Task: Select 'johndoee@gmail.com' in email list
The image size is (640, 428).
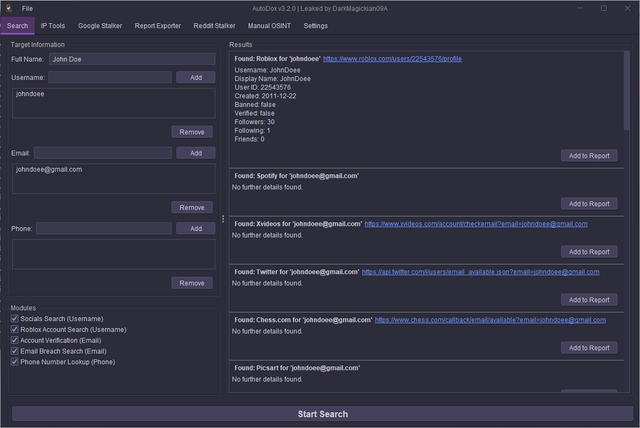Action: [x=49, y=169]
